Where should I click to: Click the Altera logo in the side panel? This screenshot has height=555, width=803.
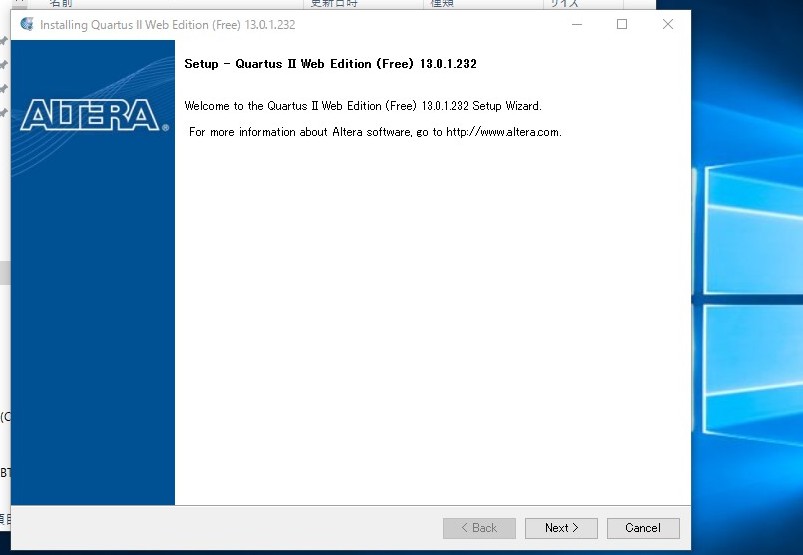(94, 115)
